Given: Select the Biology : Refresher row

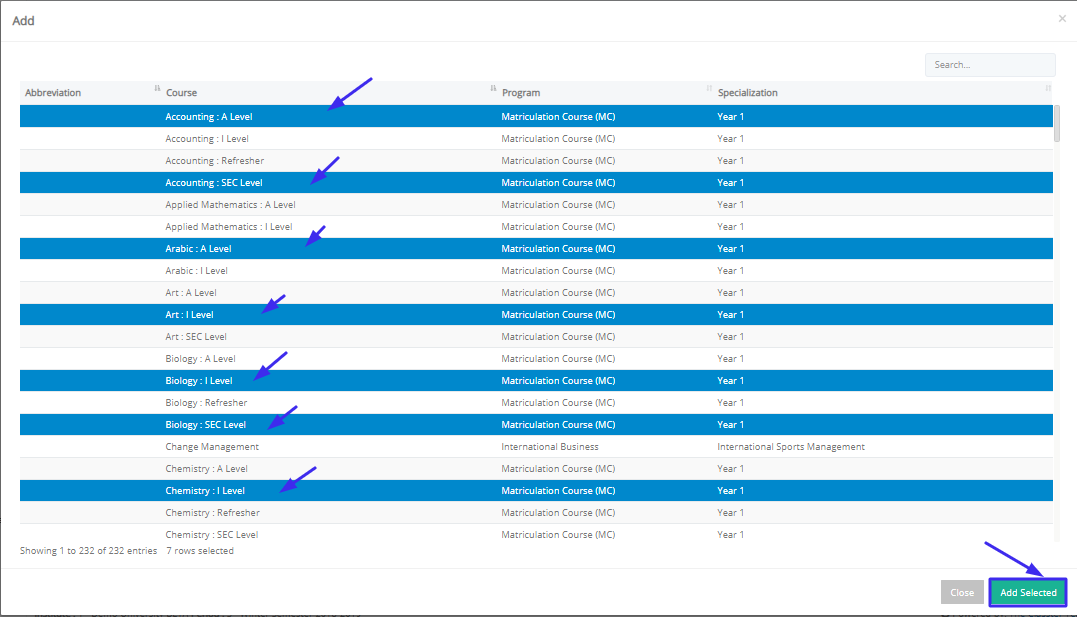Looking at the screenshot, I should tap(536, 403).
